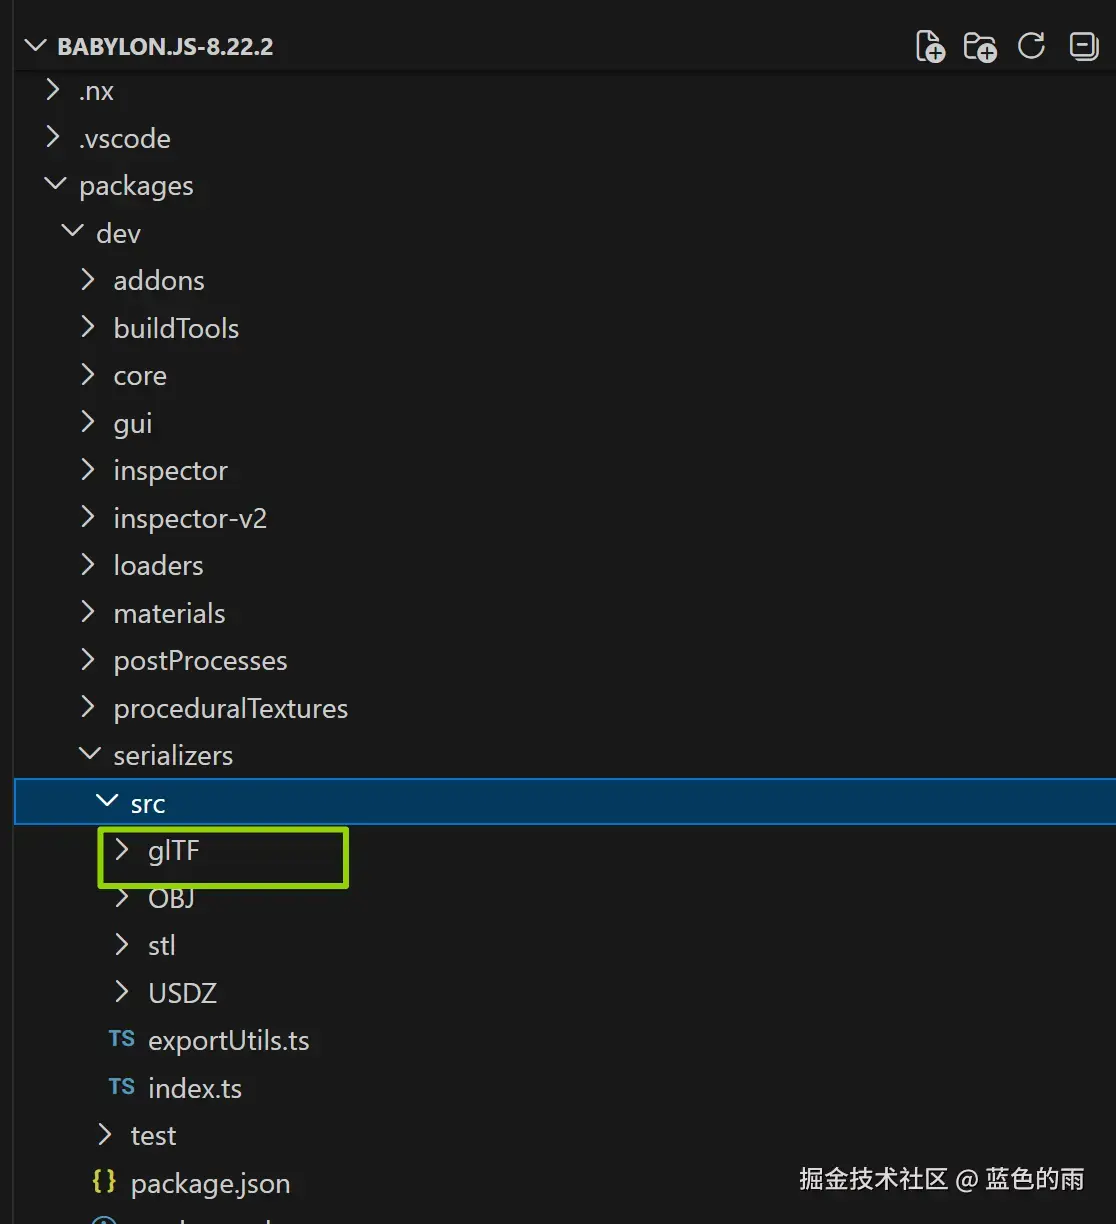The image size is (1116, 1224).
Task: Select the proceduralTextures folder
Action: coord(230,709)
